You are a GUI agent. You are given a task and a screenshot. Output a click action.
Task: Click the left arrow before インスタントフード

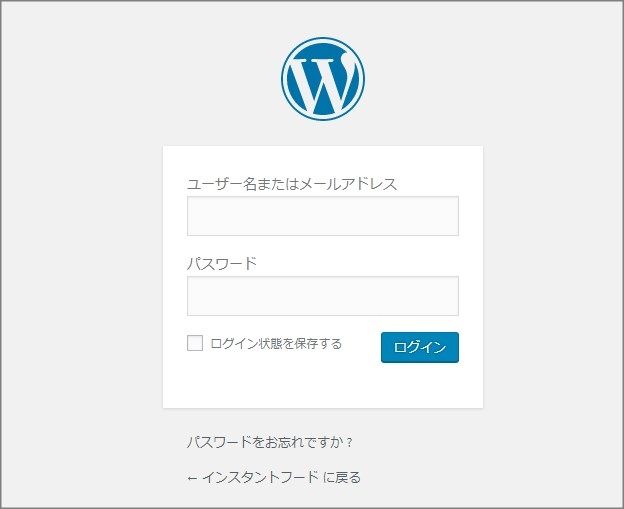[192, 478]
